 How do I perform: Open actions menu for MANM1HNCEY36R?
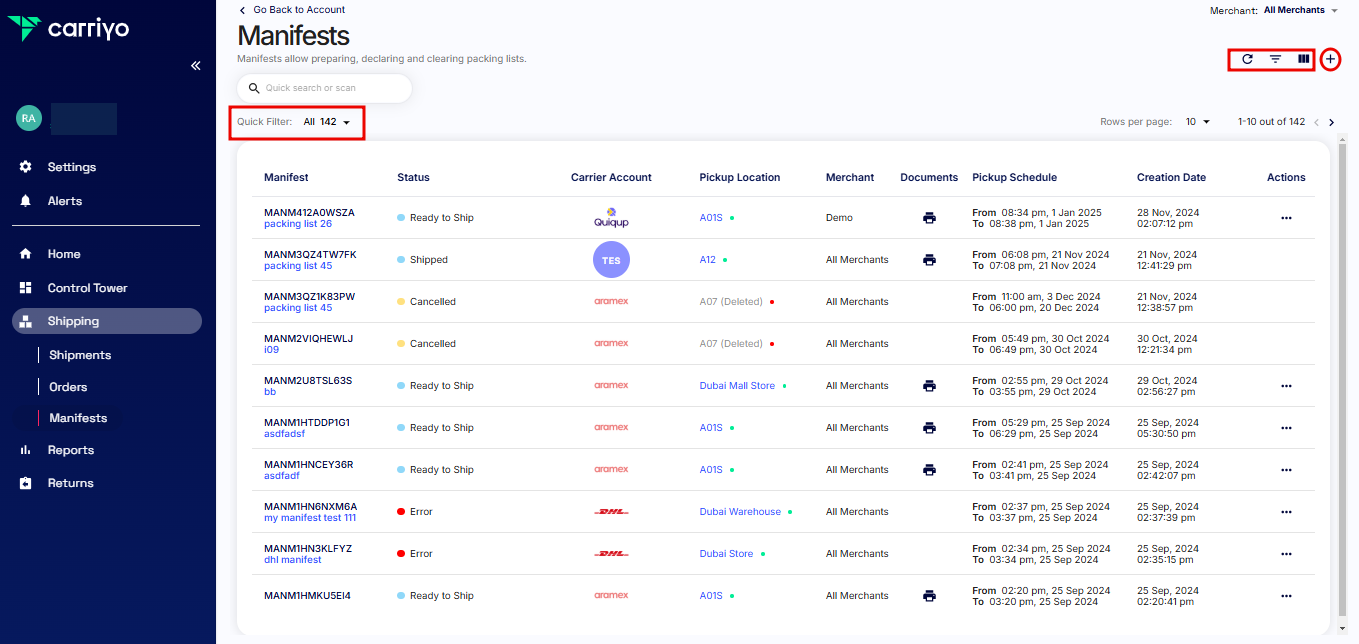tap(1286, 470)
